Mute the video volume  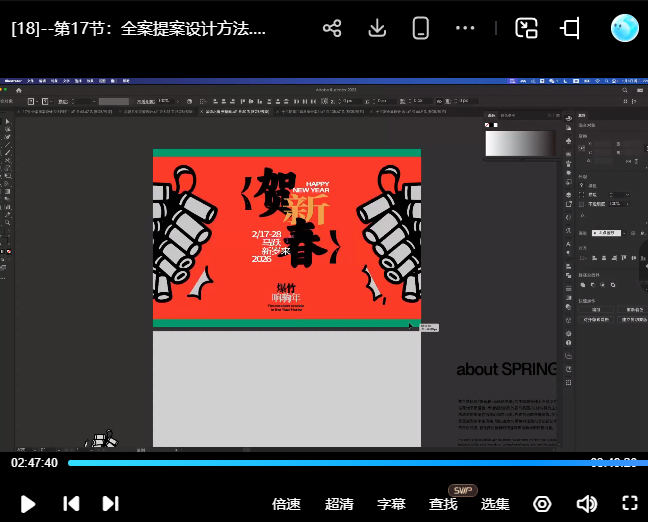coord(587,504)
